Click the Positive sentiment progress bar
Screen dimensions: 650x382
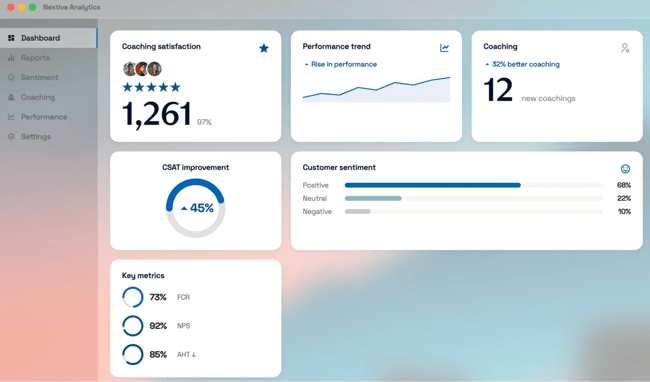pyautogui.click(x=474, y=185)
